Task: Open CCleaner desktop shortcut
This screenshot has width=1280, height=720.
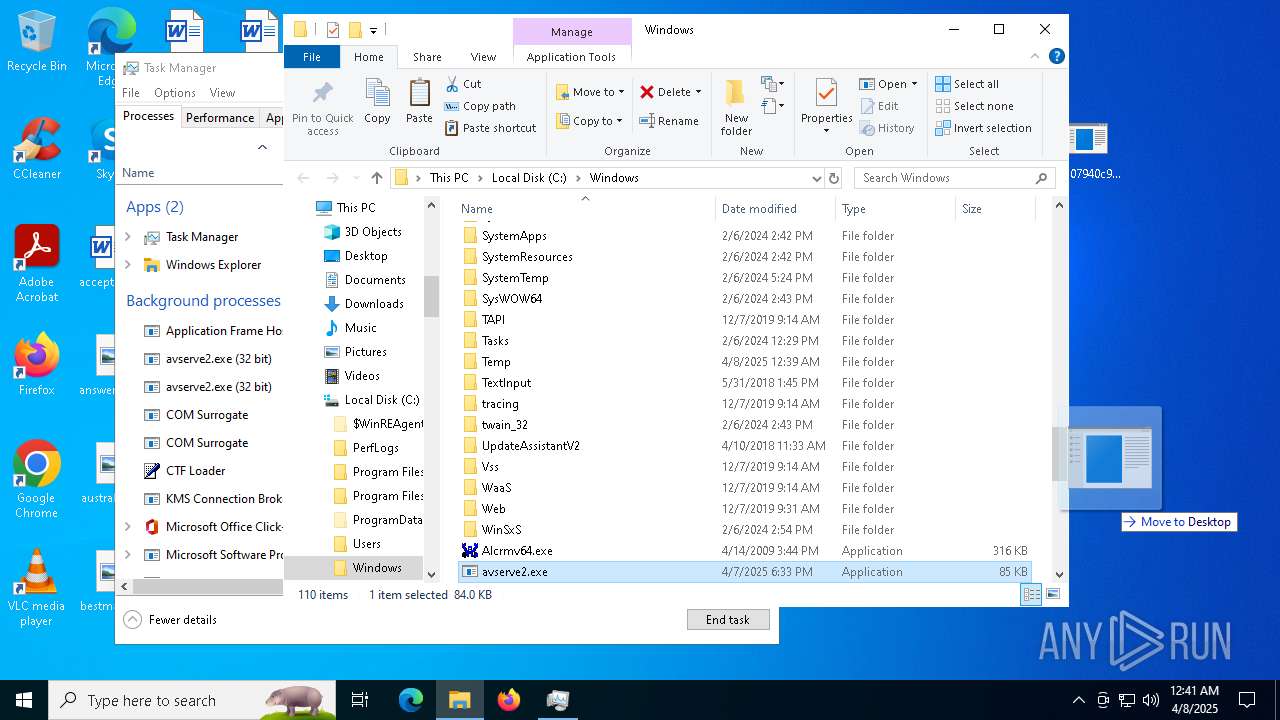Action: pos(37,148)
